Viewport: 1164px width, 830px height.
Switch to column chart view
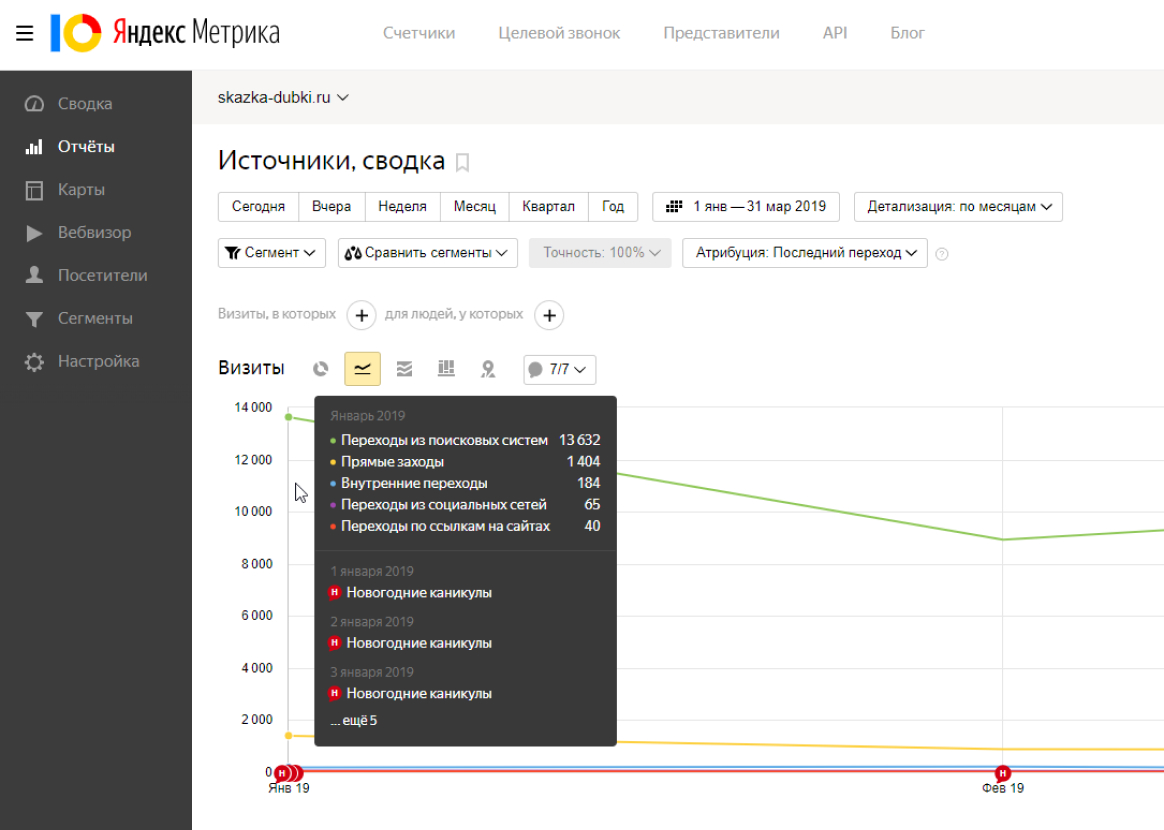click(446, 368)
